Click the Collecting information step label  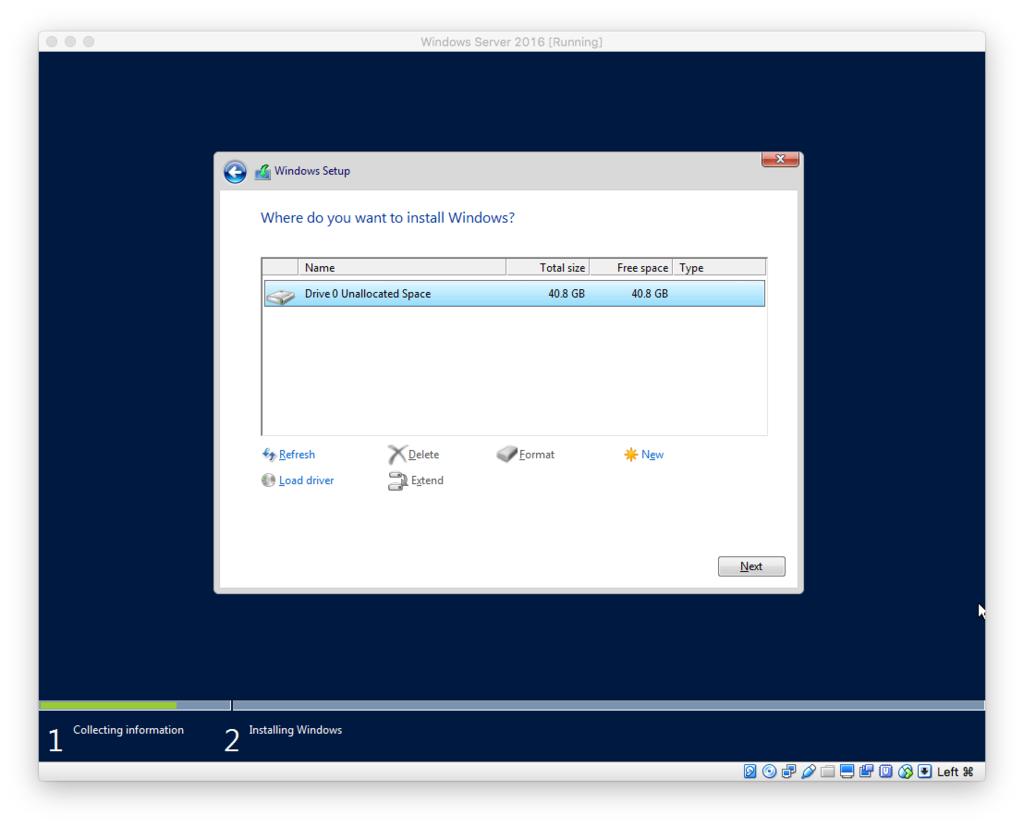click(128, 730)
